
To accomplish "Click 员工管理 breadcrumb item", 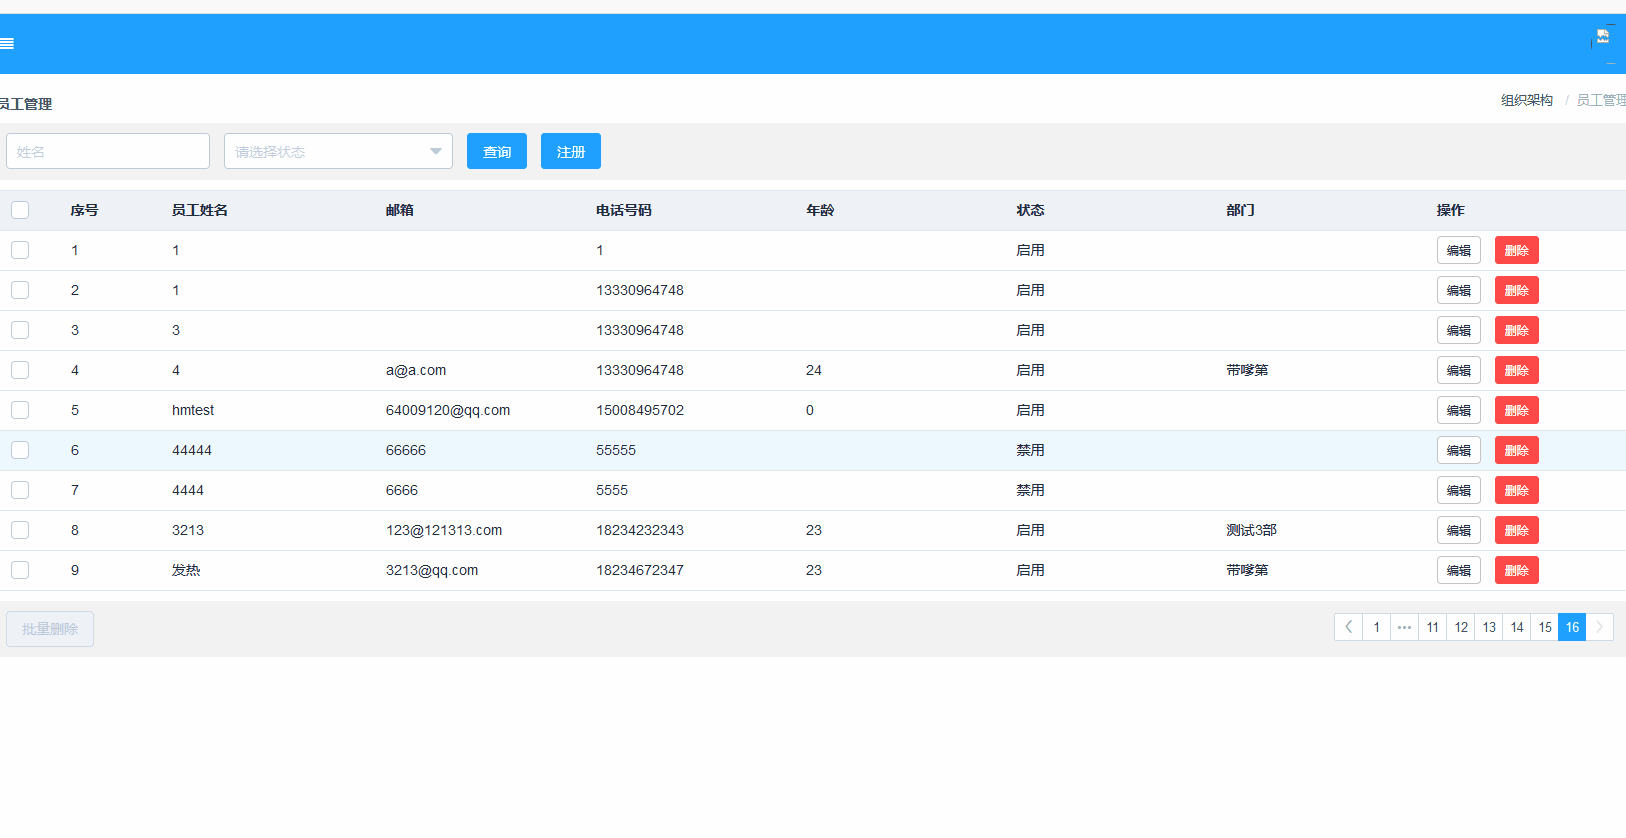I will 1601,100.
